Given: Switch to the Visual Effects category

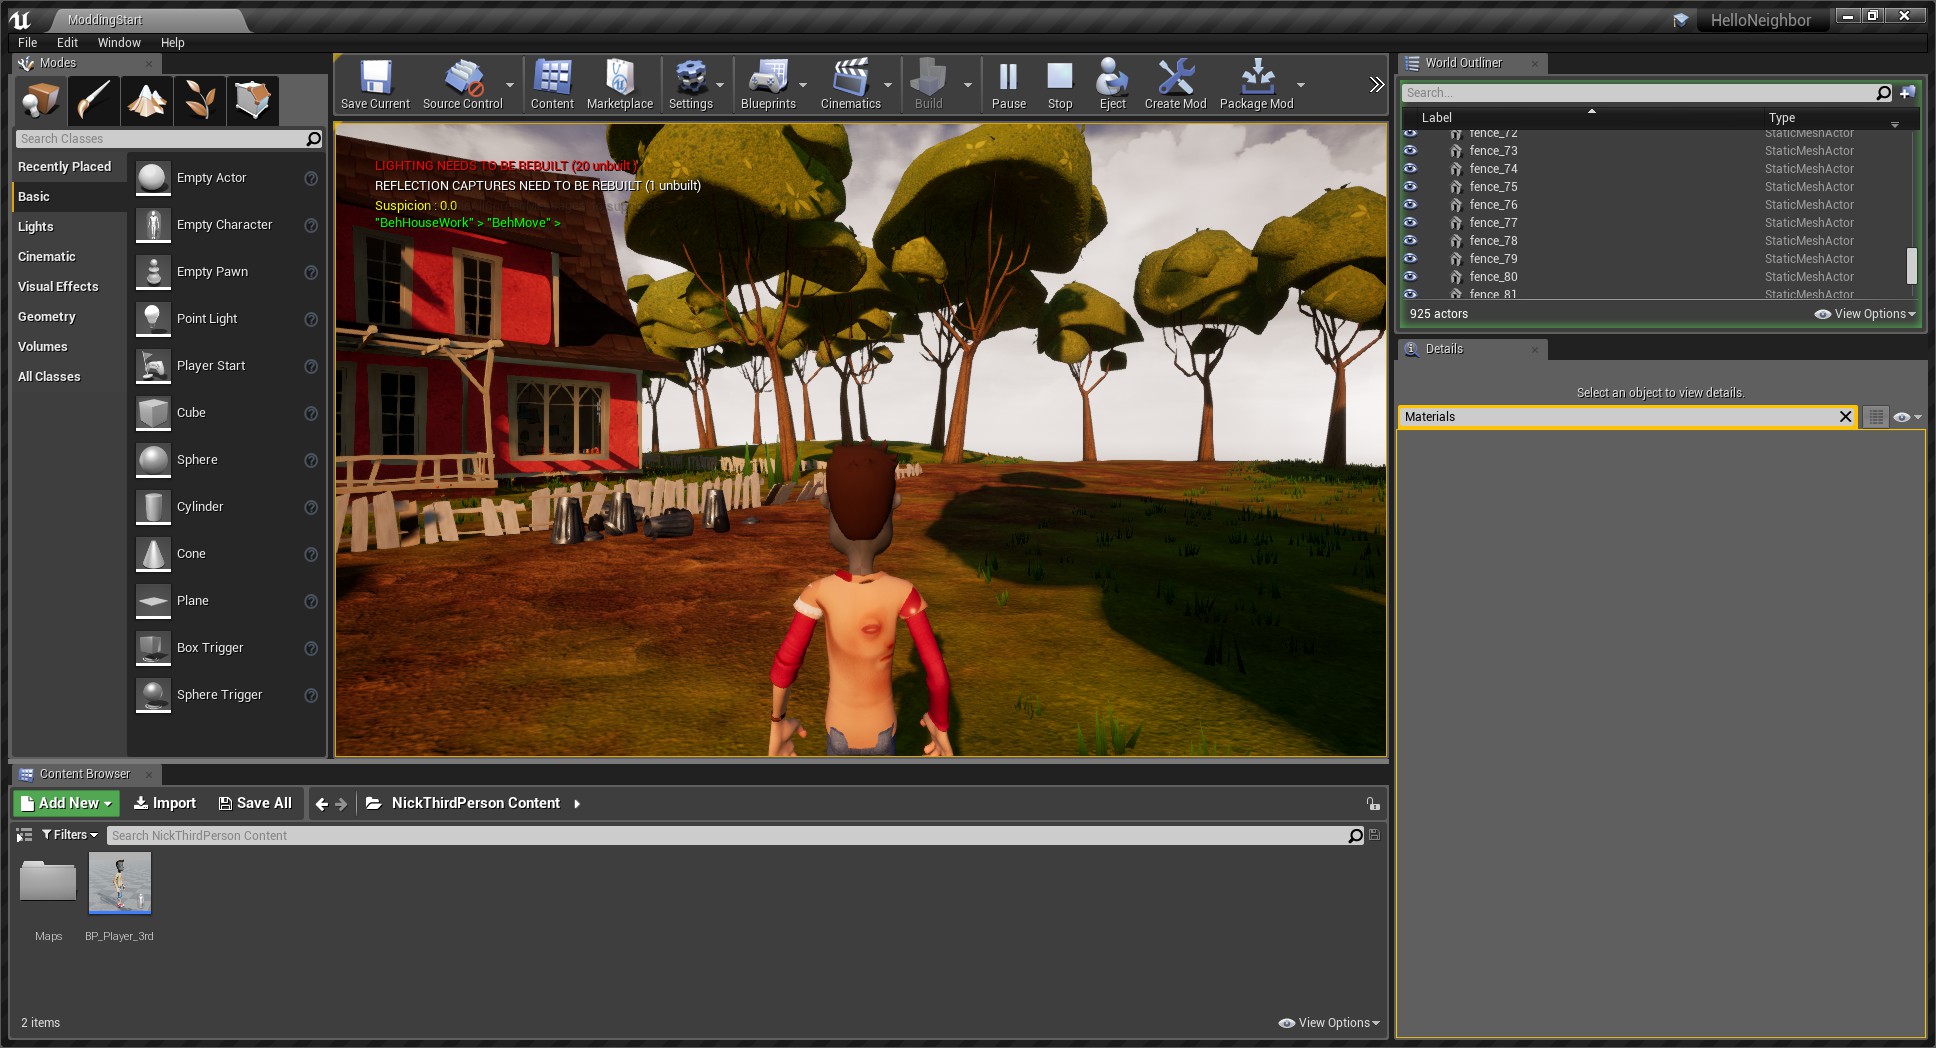Looking at the screenshot, I should (x=58, y=287).
